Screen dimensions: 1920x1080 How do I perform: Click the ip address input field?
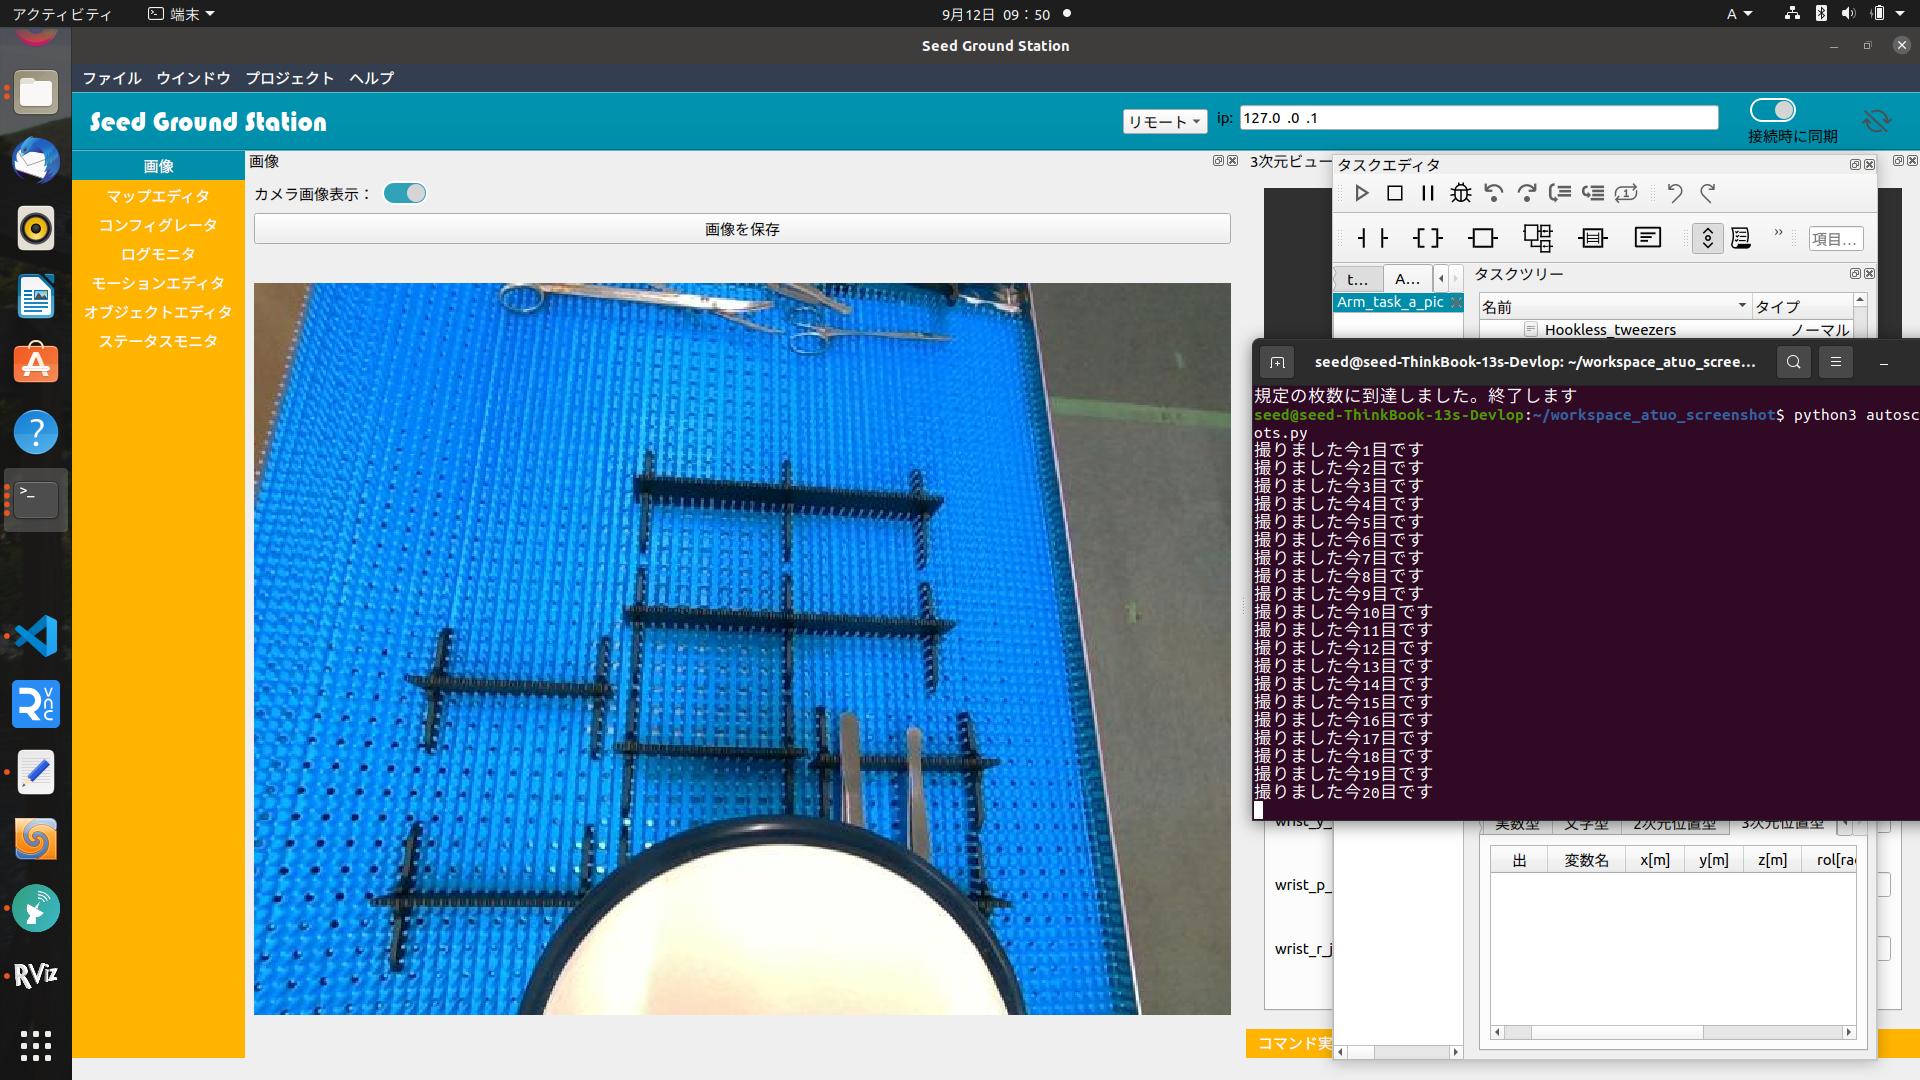tap(1479, 118)
